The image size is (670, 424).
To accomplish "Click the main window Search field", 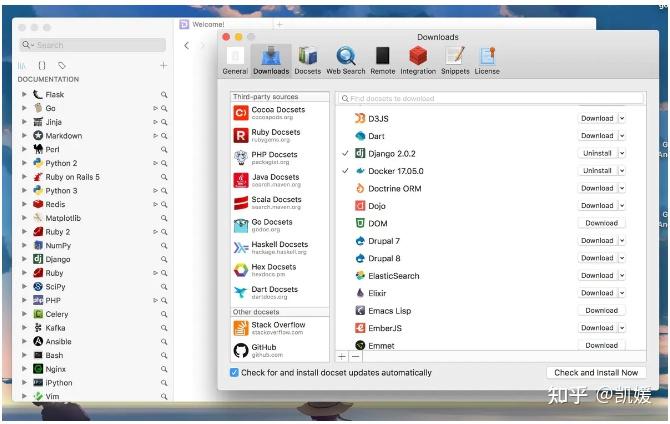I will (92, 45).
